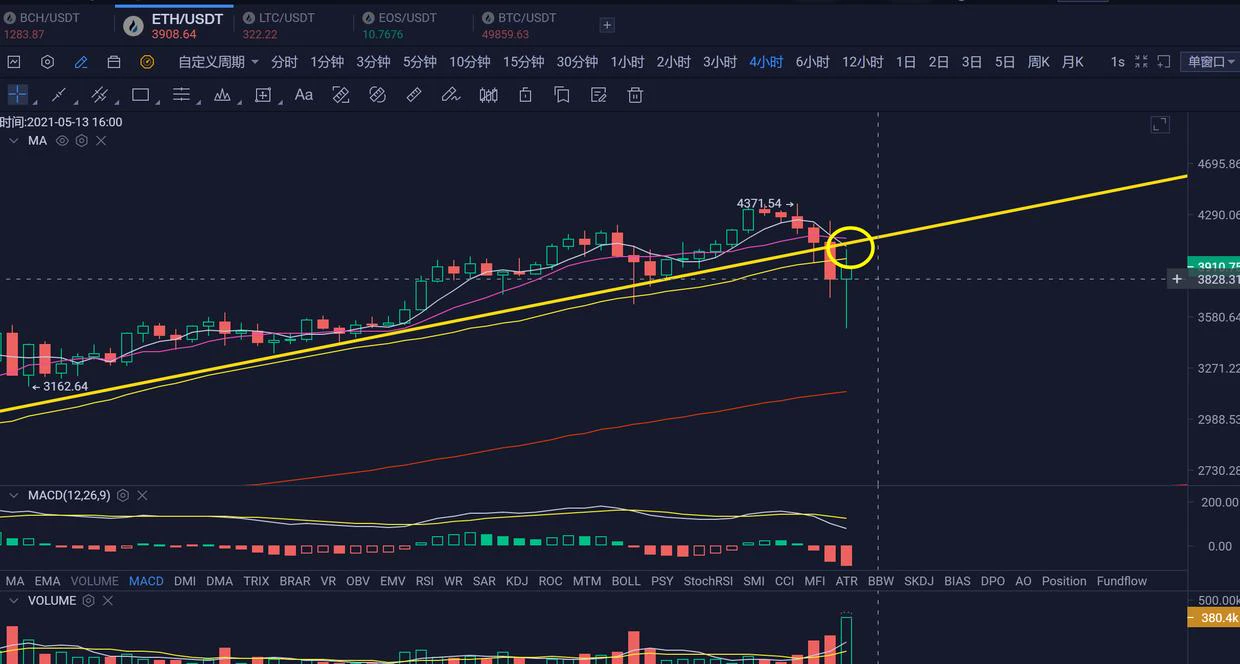1240x664 pixels.
Task: Select the StochRSI indicator
Action: coord(708,581)
